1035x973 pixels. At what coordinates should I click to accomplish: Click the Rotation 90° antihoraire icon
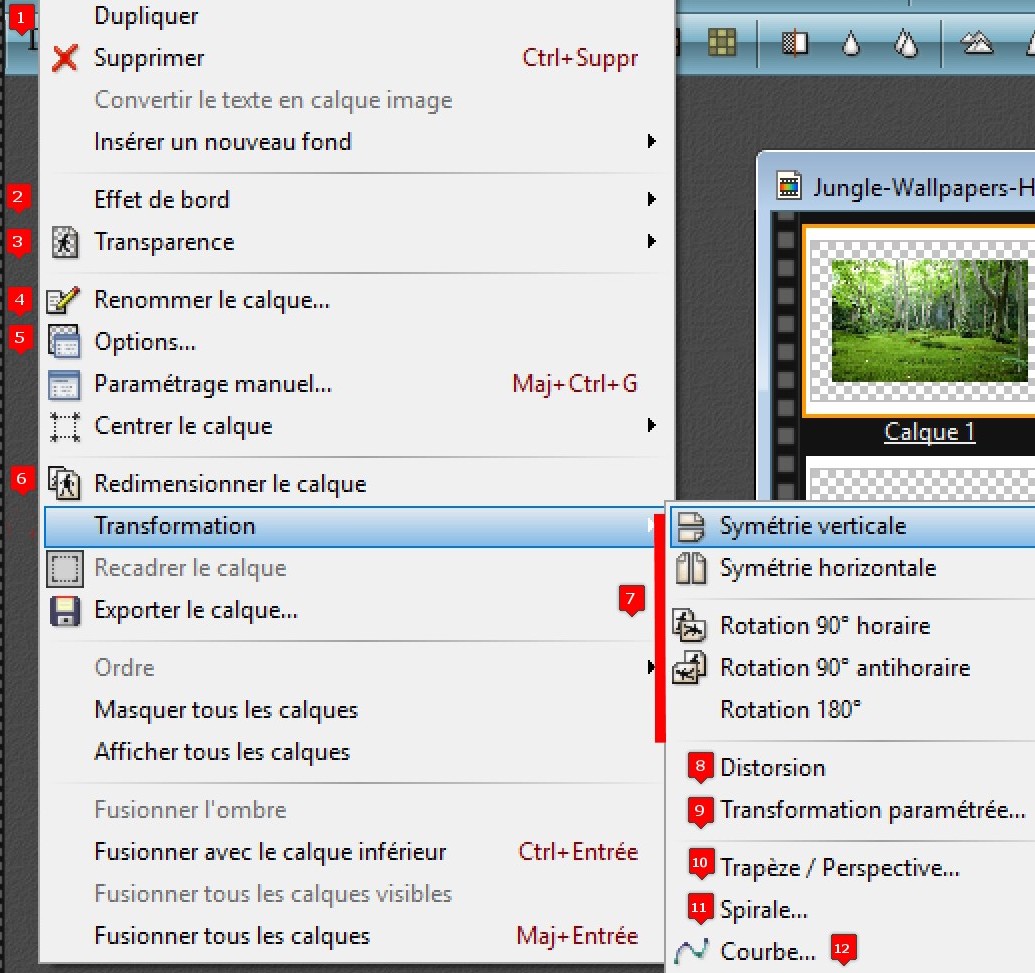point(690,668)
